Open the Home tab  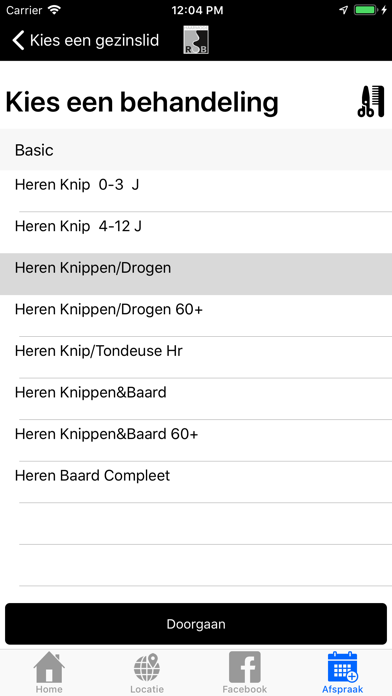click(49, 672)
